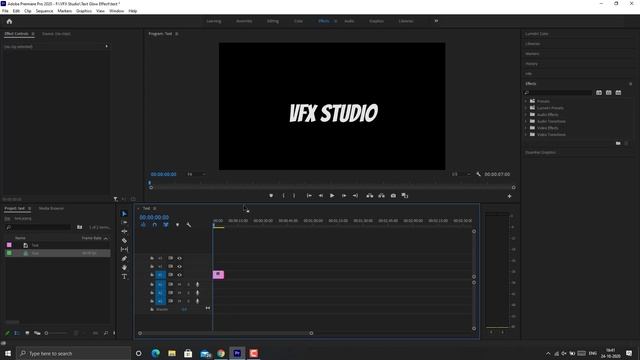
Task: Hide track V1 using its eye icon
Action: click(x=179, y=275)
